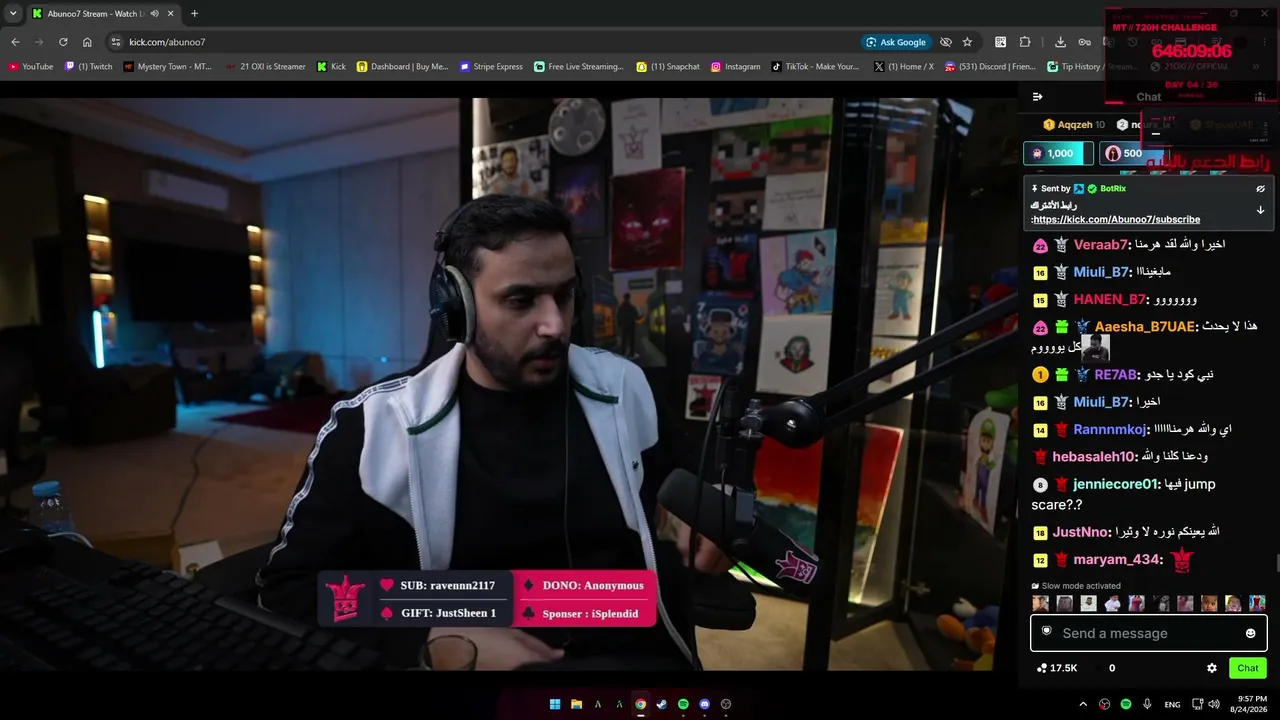Open the TikTok bookmark
This screenshot has width=1280, height=720.
click(x=816, y=67)
